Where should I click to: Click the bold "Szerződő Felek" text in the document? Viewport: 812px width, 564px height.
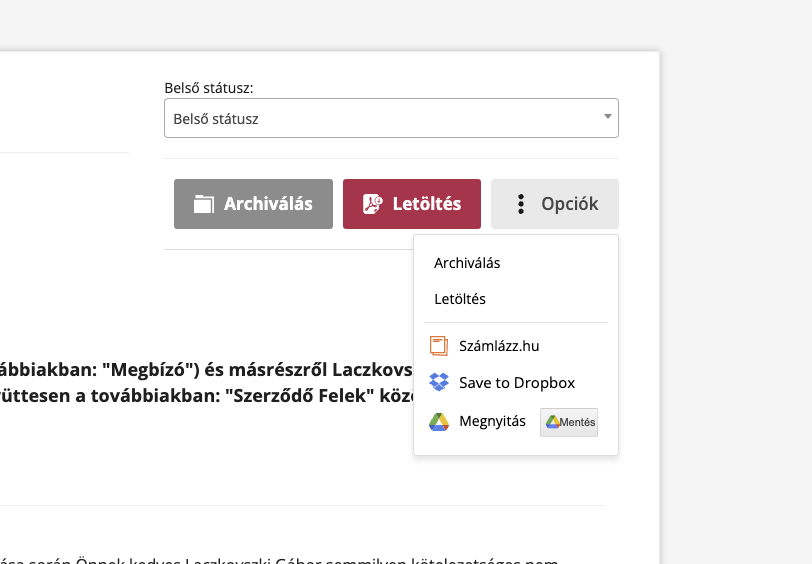tap(299, 393)
